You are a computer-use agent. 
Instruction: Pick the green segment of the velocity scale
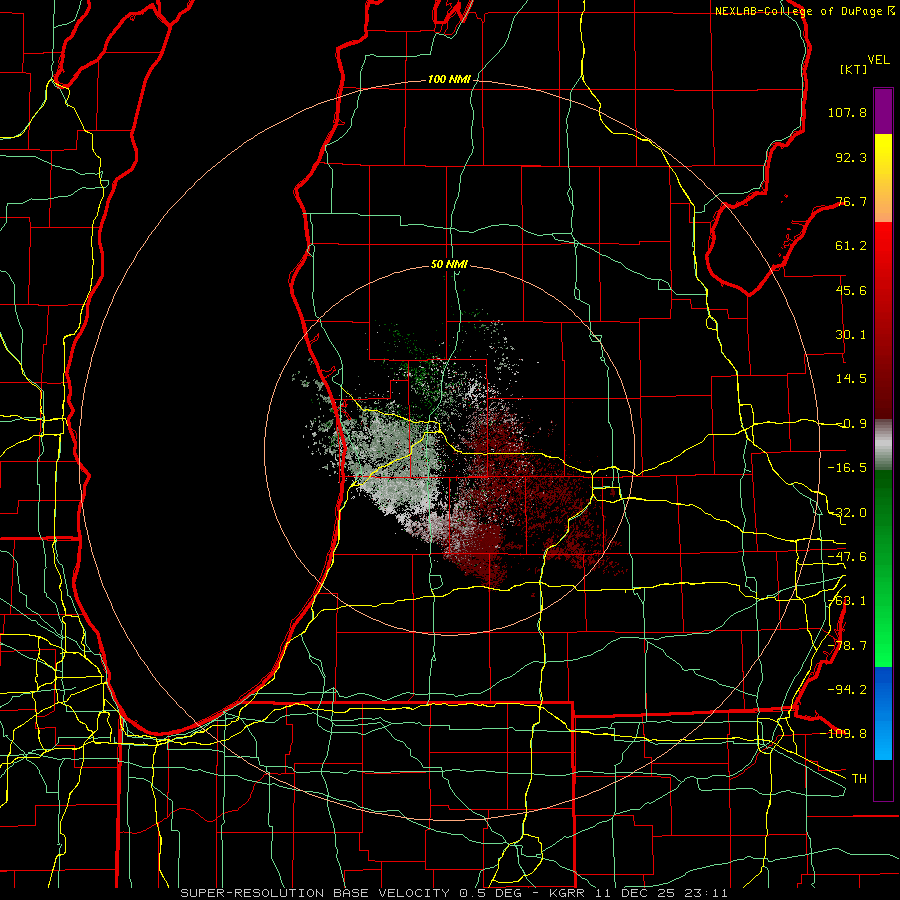click(883, 568)
